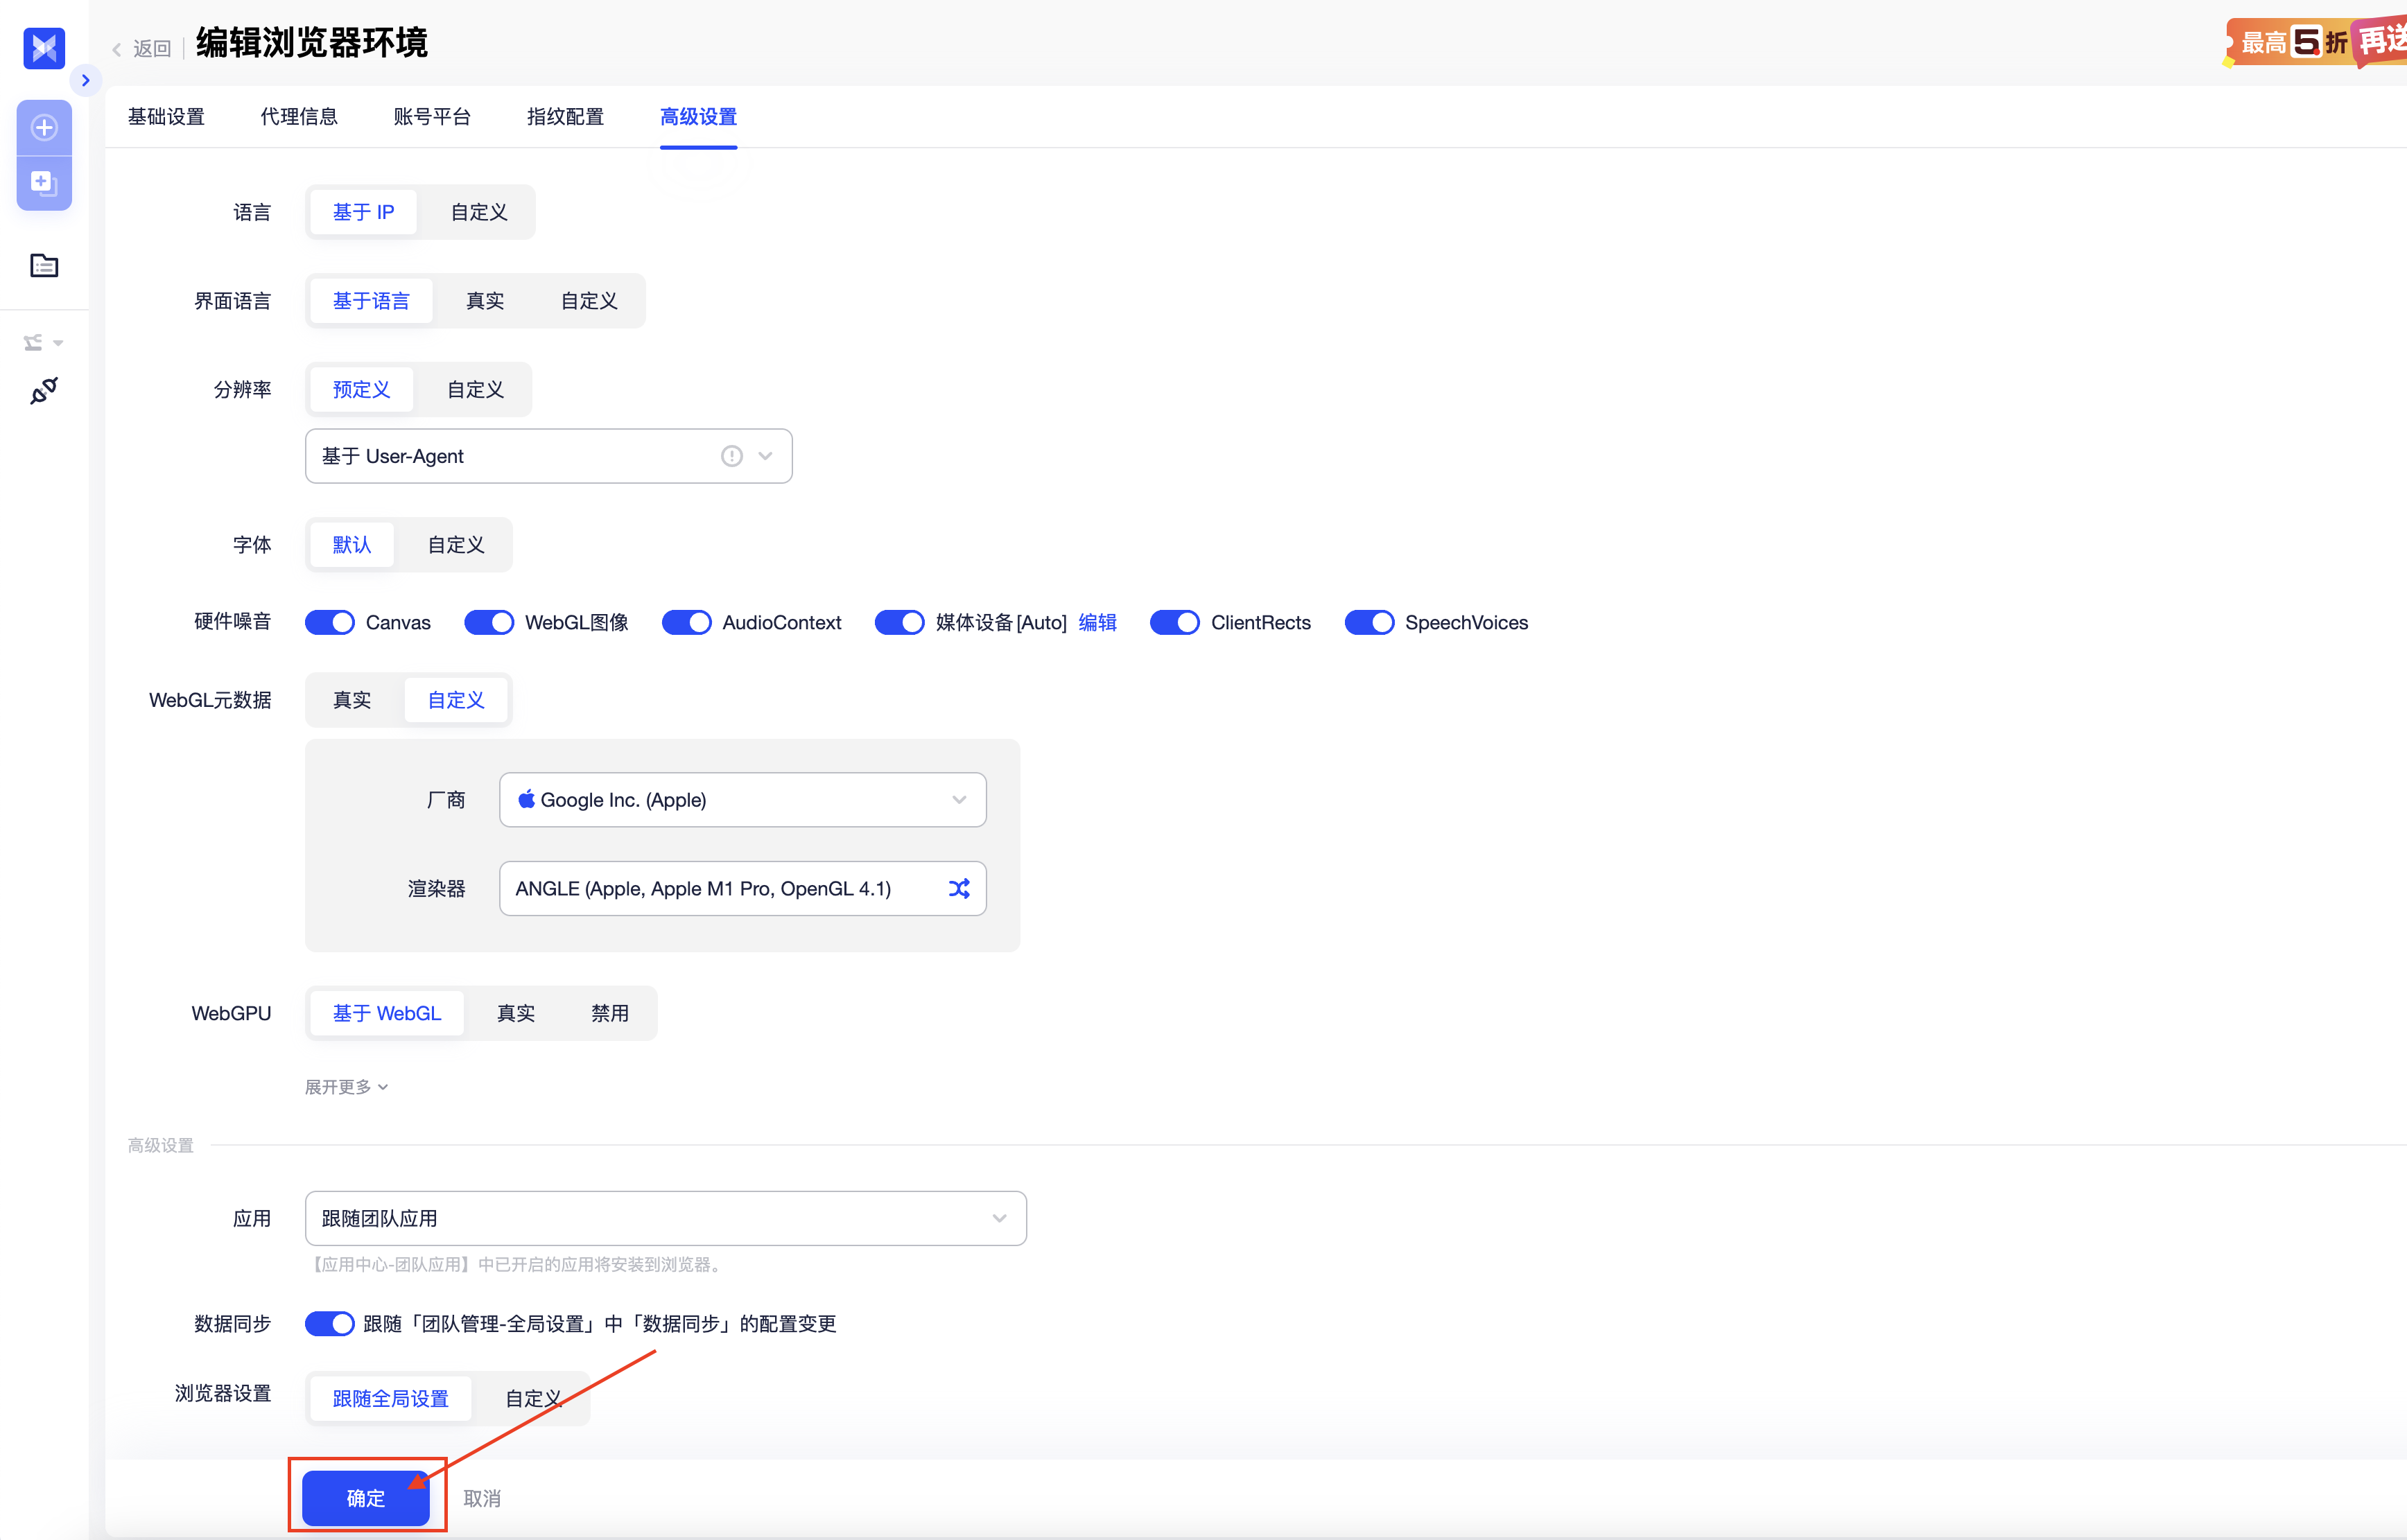The width and height of the screenshot is (2407, 1540).
Task: Click the app logo in sidebar
Action: point(44,47)
